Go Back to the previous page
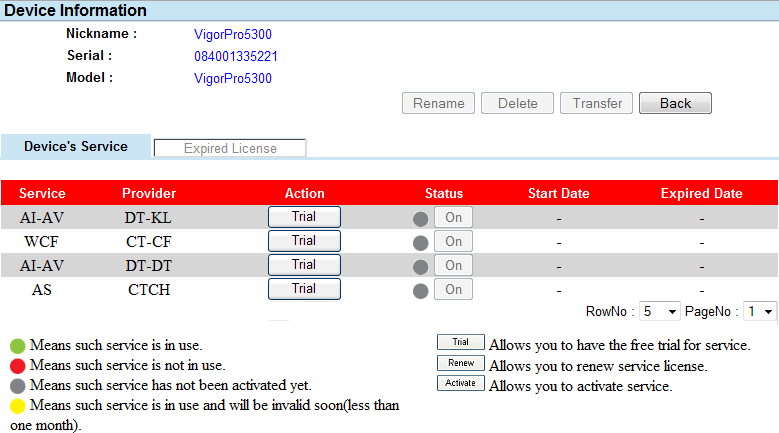779x433 pixels. point(675,103)
